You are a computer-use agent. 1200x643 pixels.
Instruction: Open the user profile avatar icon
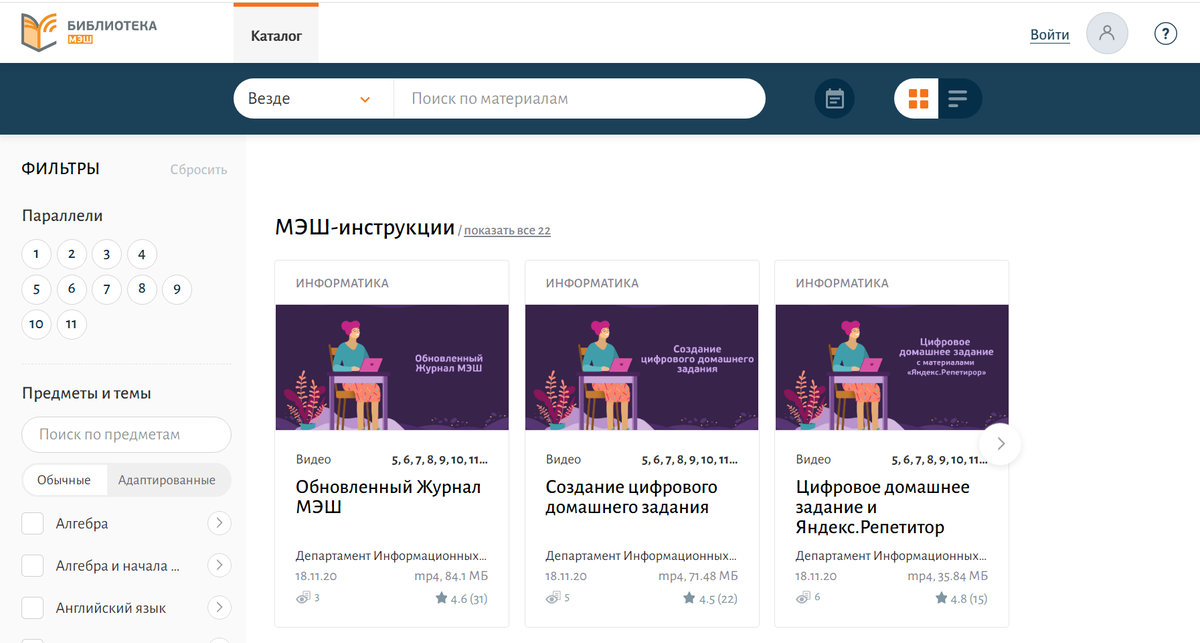1107,33
